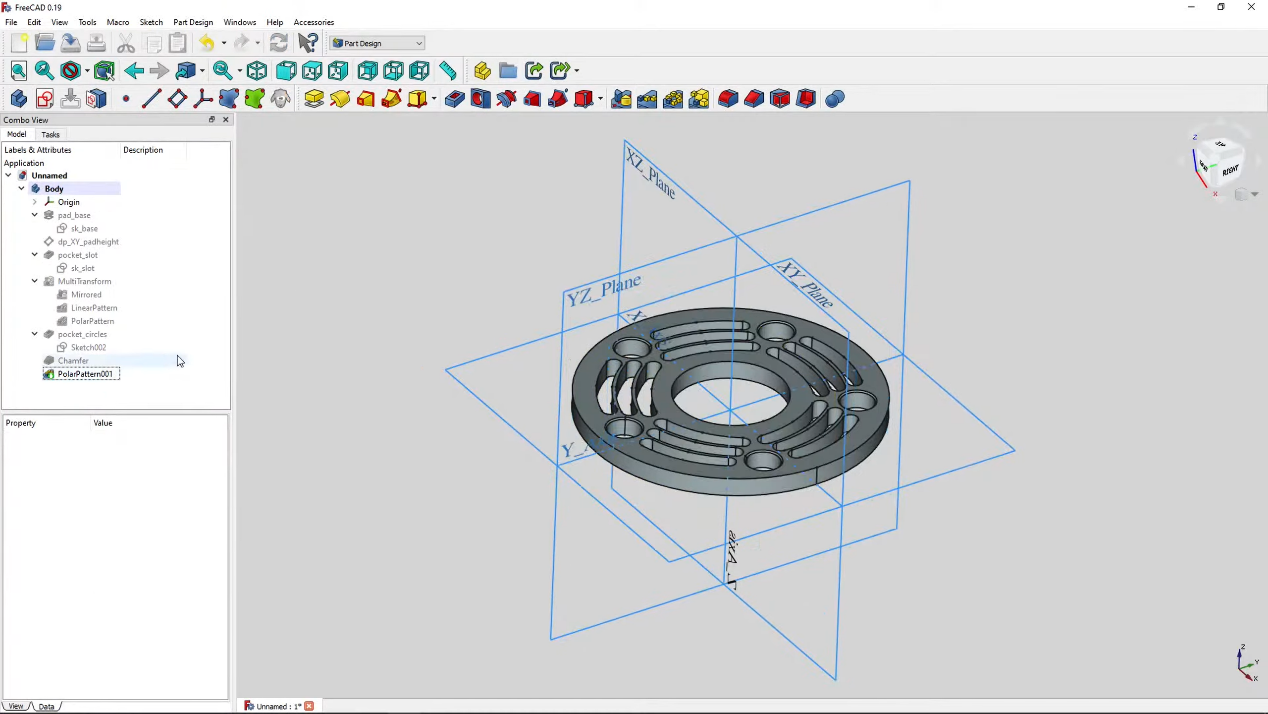Switch to the Tasks tab
This screenshot has width=1268, height=714.
[x=50, y=134]
